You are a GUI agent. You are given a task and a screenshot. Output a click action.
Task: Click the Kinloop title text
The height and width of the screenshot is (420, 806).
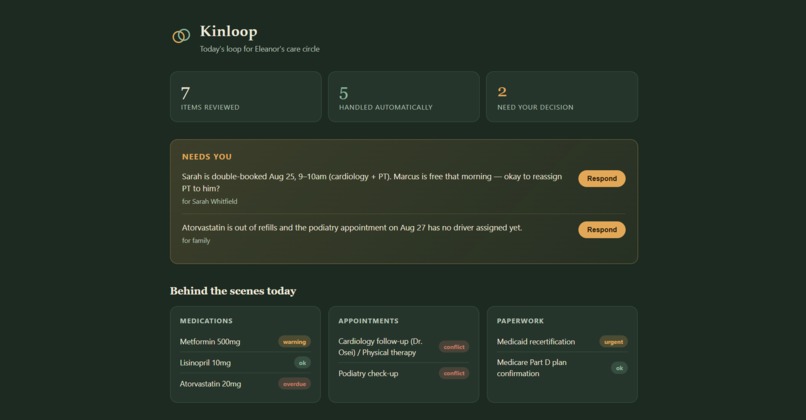click(229, 31)
